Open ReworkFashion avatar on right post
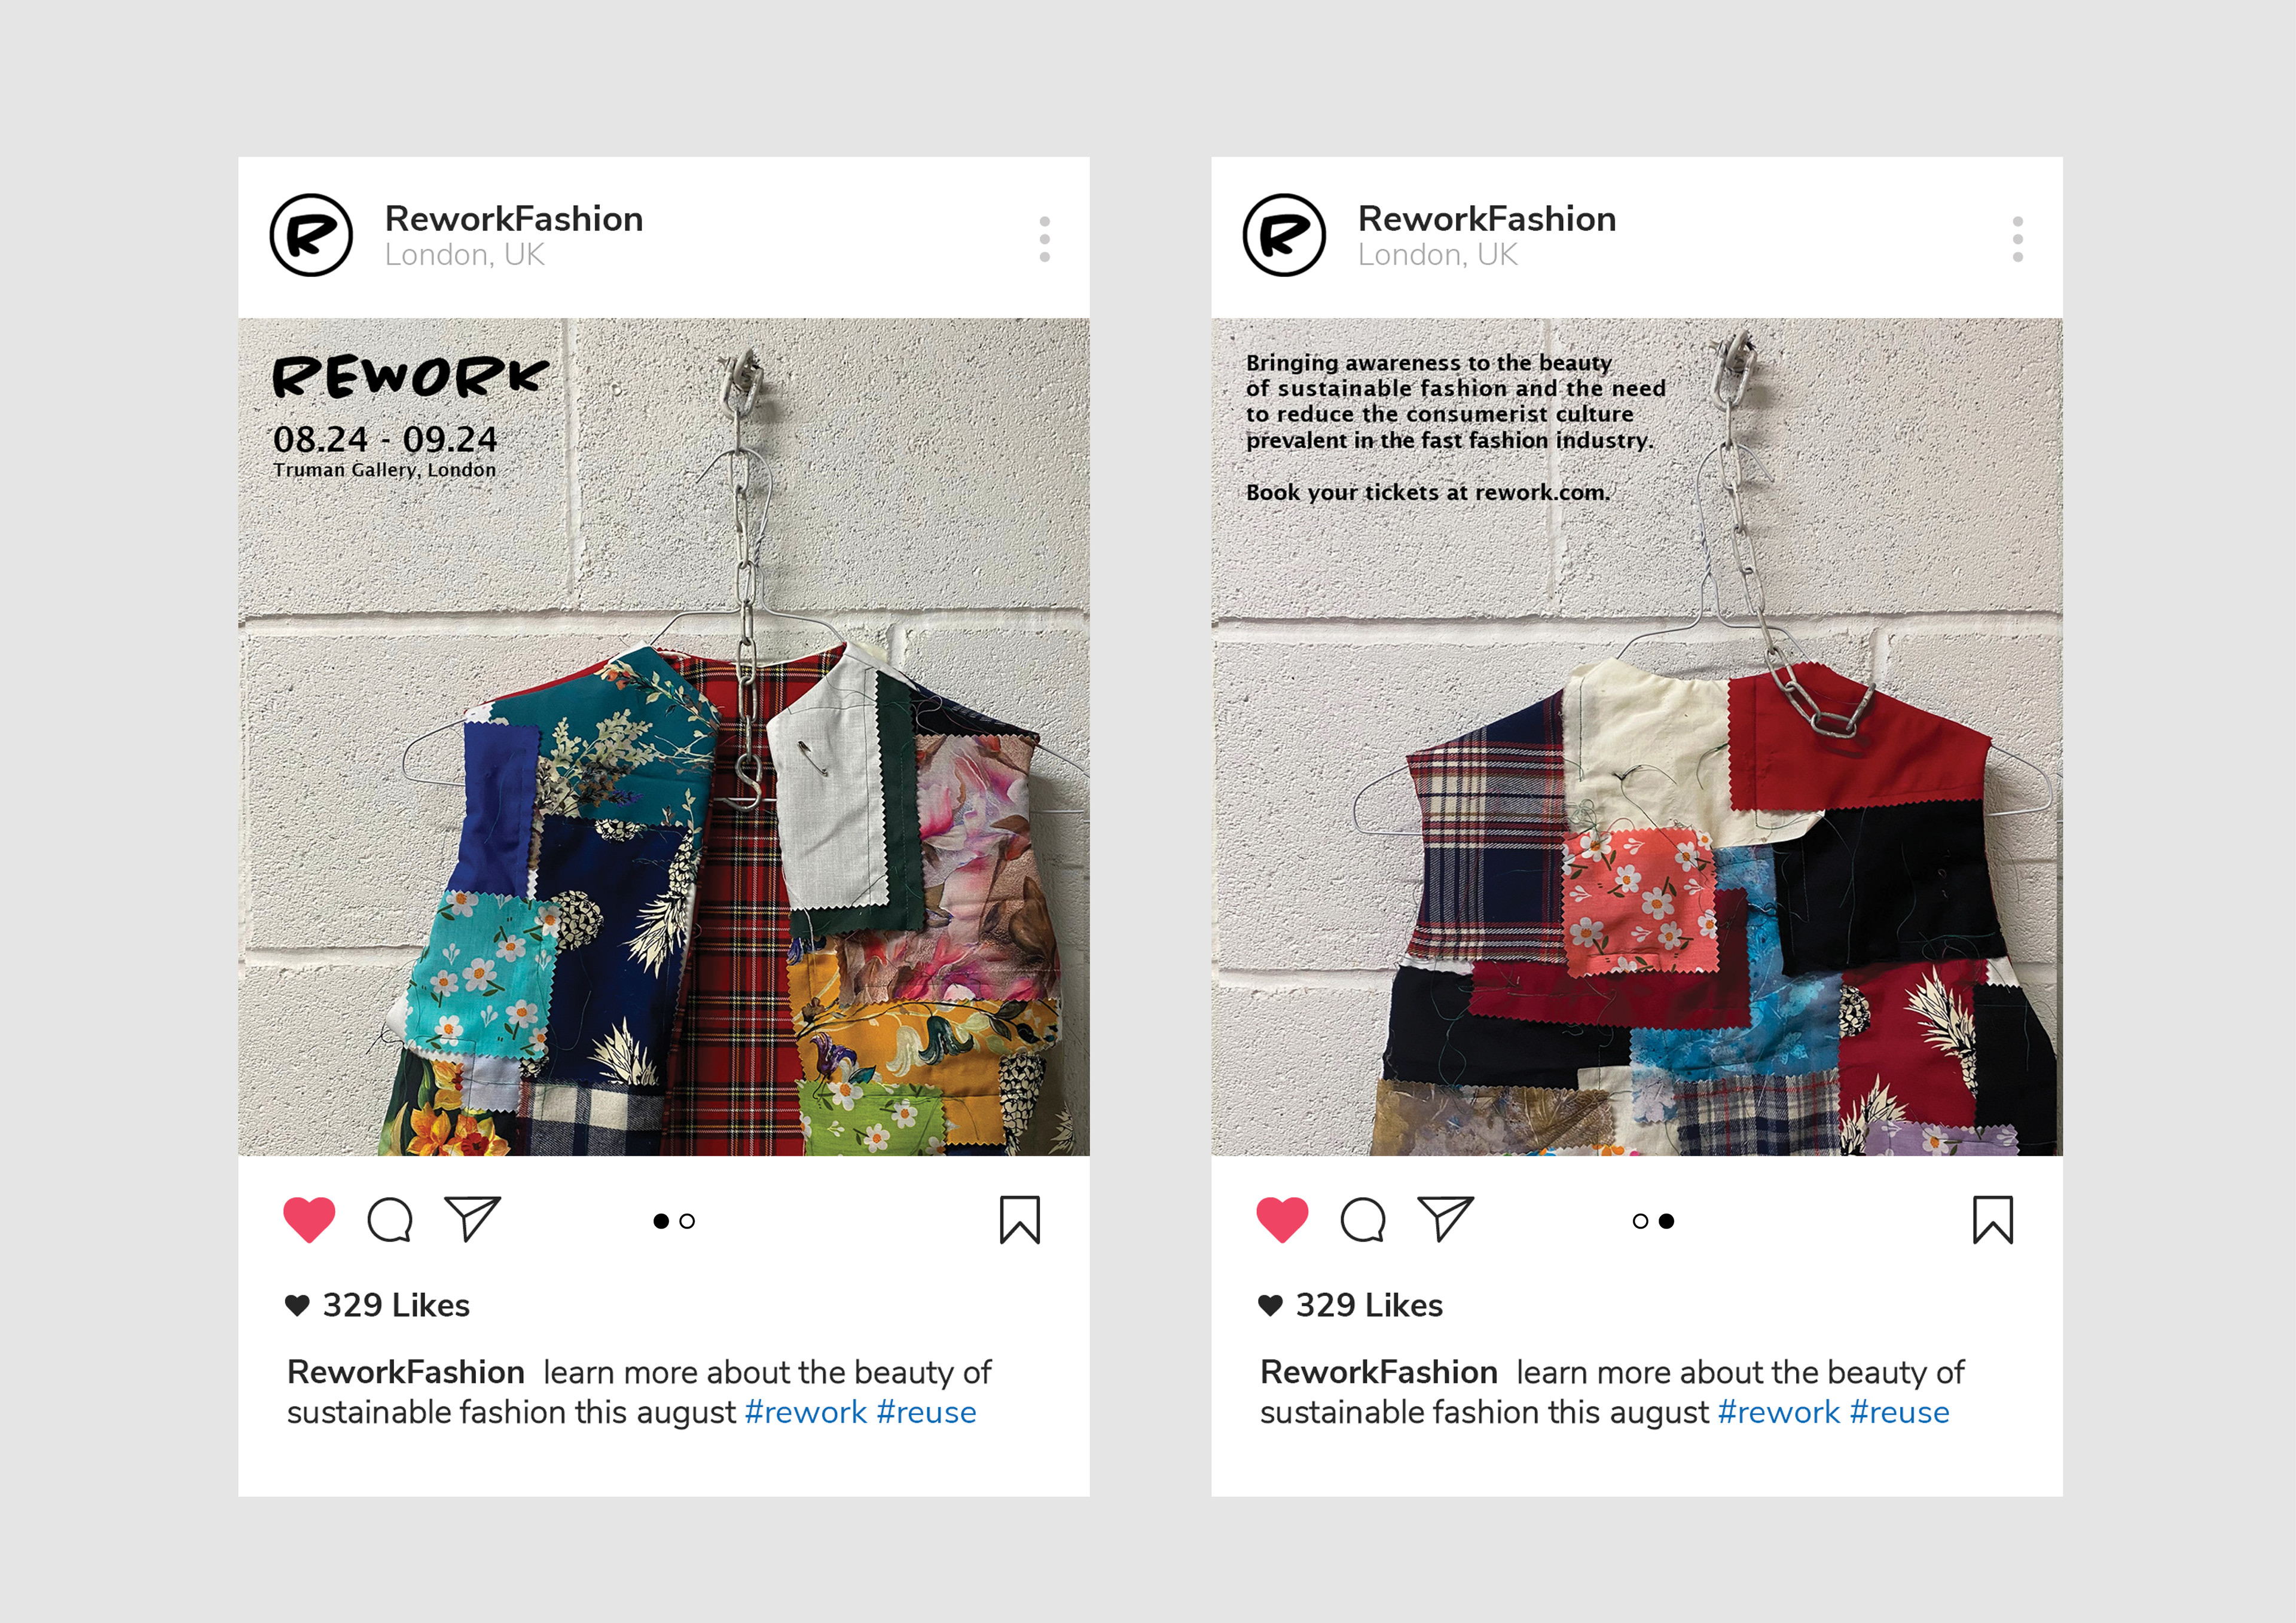 coord(1284,235)
